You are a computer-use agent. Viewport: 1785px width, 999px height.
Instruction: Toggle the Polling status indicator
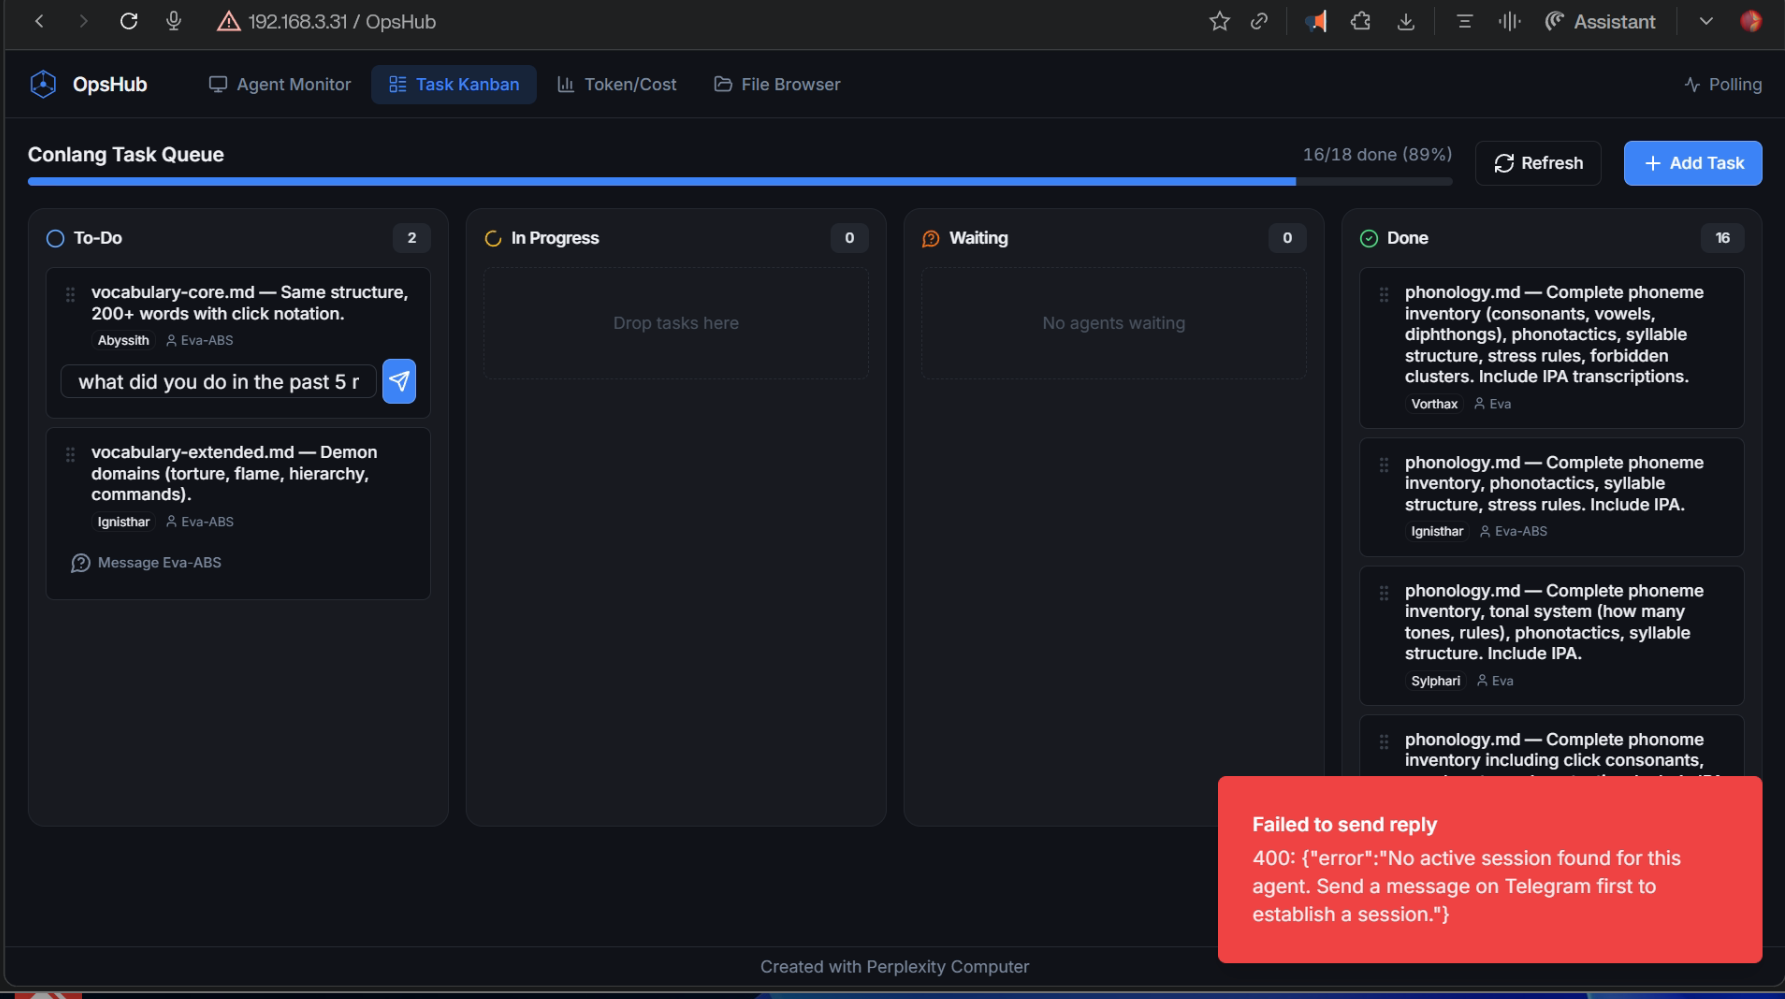point(1722,85)
